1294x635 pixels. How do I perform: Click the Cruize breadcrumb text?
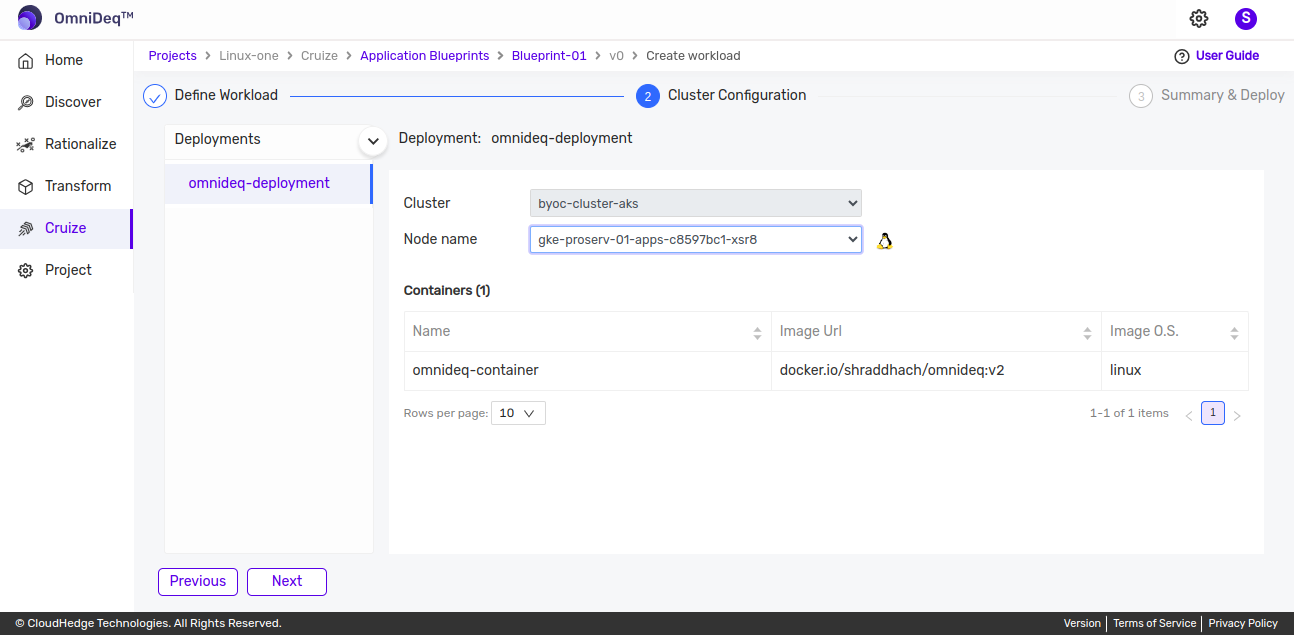[319, 56]
